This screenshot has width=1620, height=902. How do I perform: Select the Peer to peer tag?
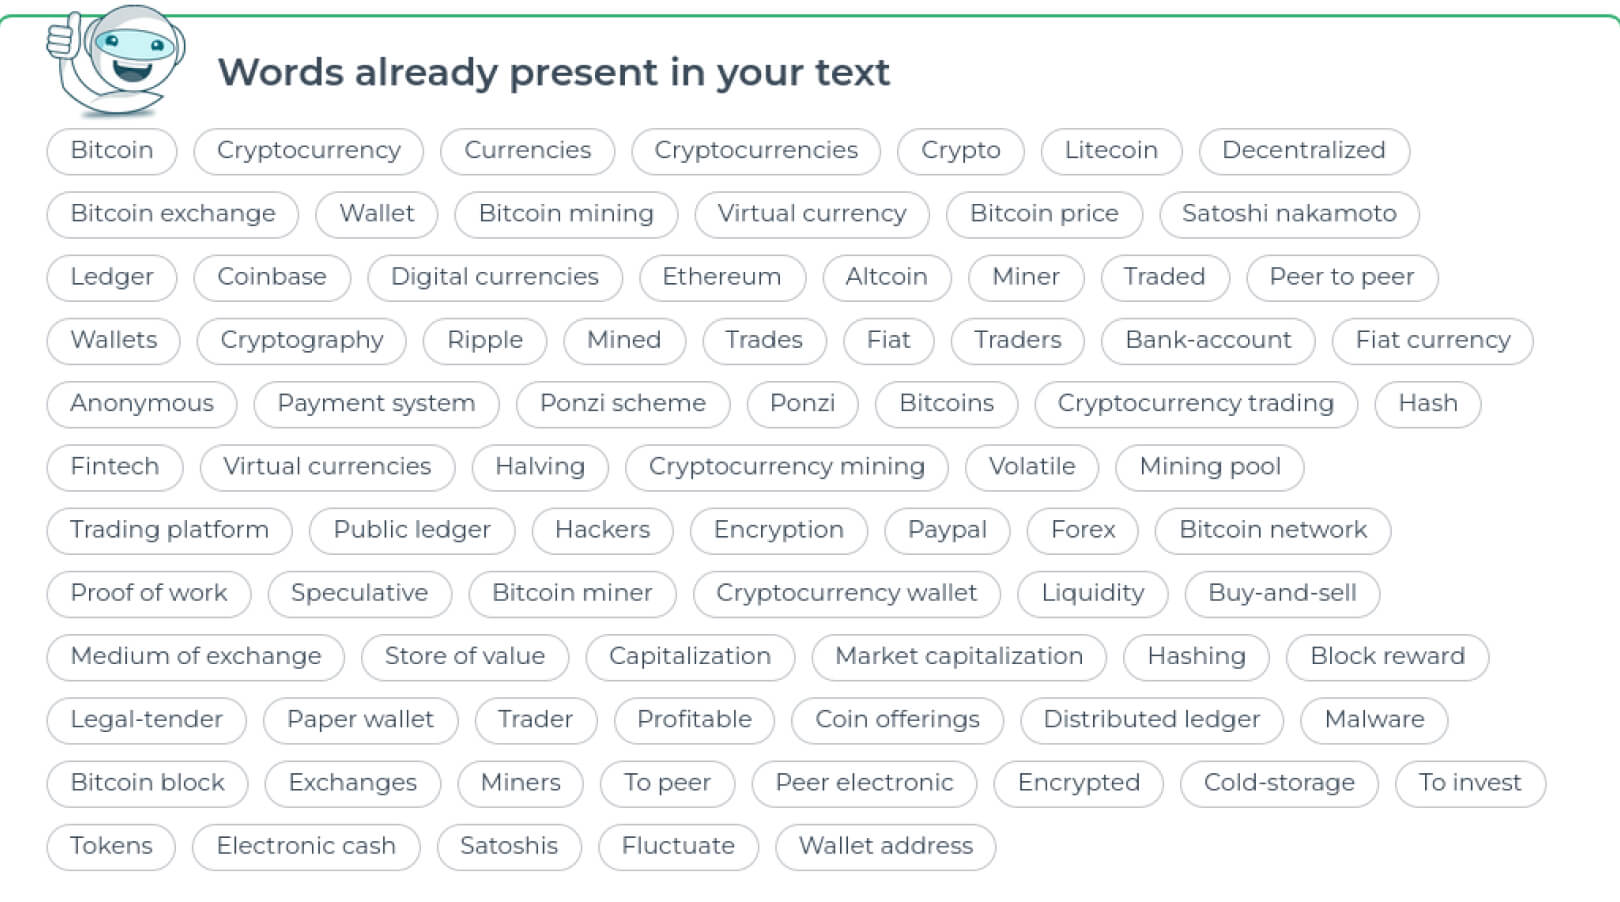coord(1341,277)
